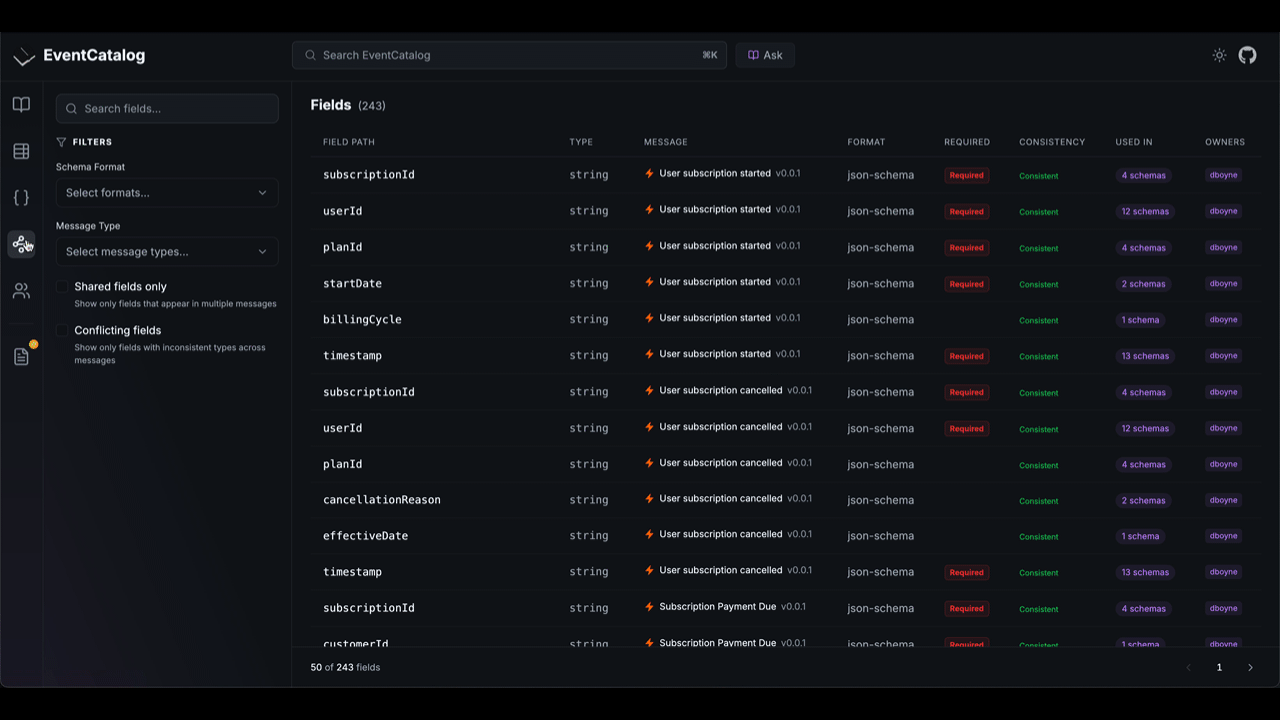Click '2 schemas' badge in startDate row
Image resolution: width=1280 pixels, height=720 pixels.
[1144, 284]
